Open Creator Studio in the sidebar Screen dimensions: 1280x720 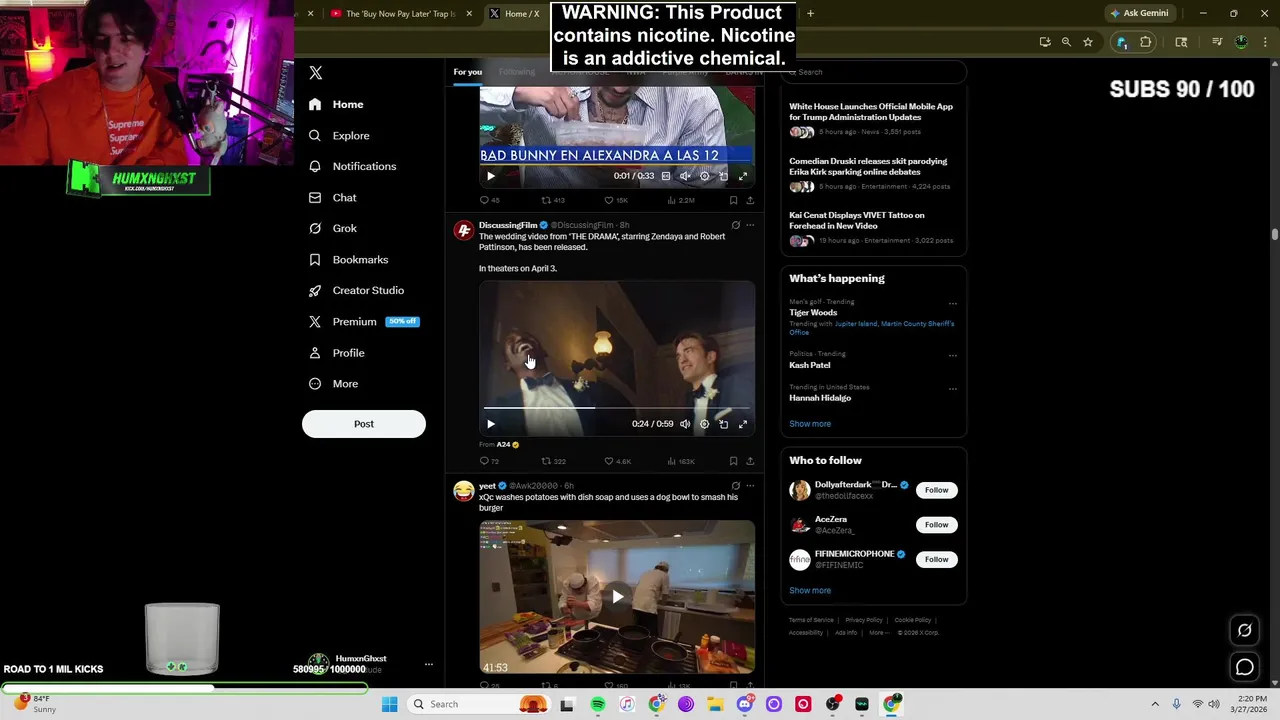click(x=356, y=291)
